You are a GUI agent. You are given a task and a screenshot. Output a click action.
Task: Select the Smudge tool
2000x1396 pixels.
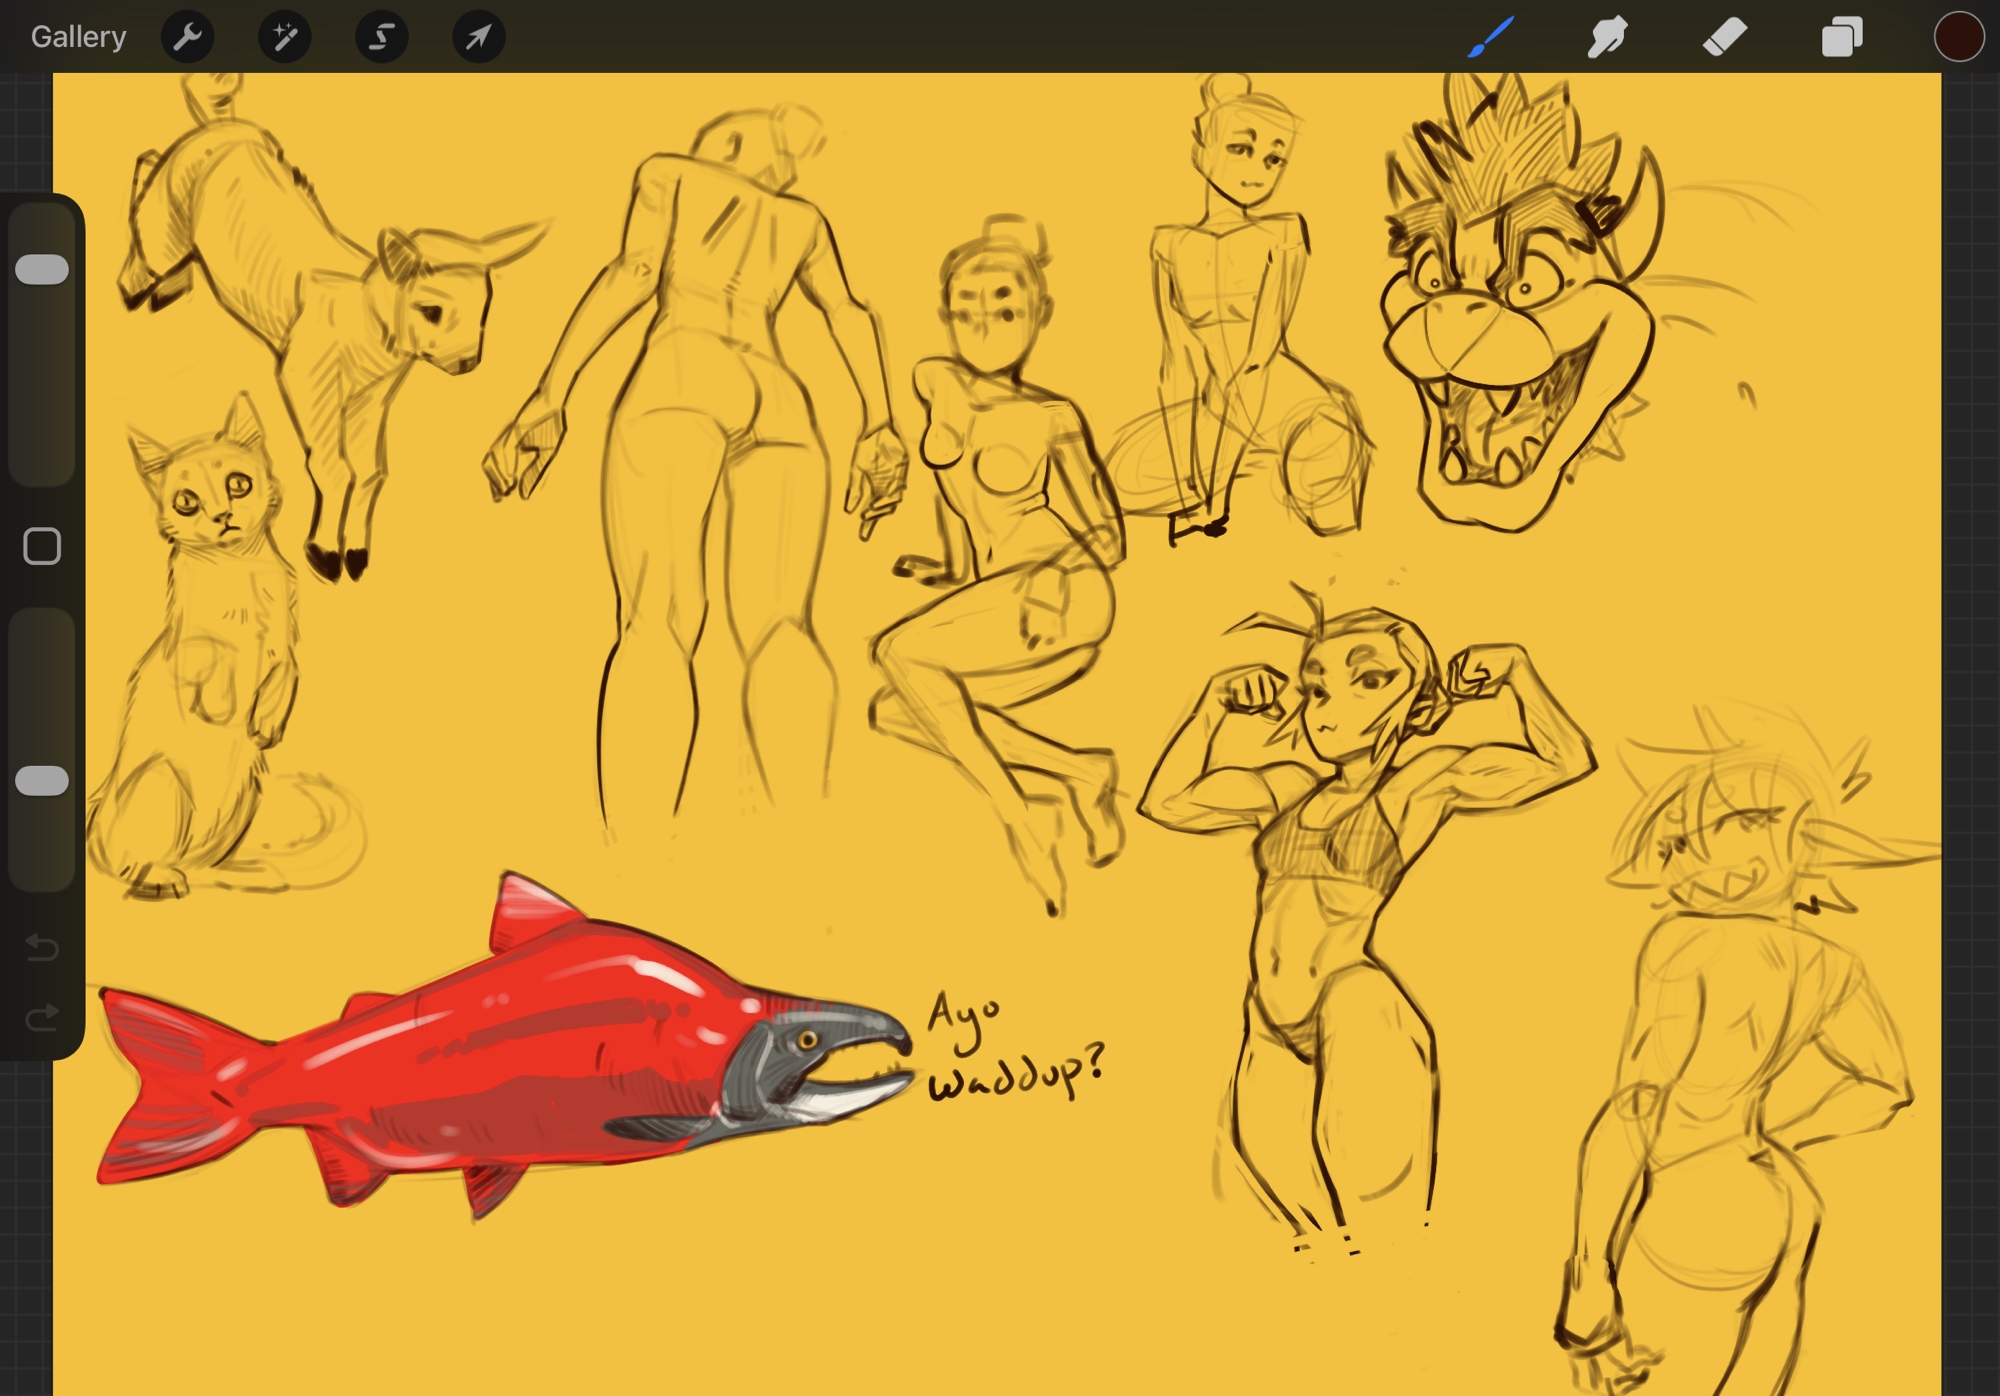pyautogui.click(x=1607, y=38)
